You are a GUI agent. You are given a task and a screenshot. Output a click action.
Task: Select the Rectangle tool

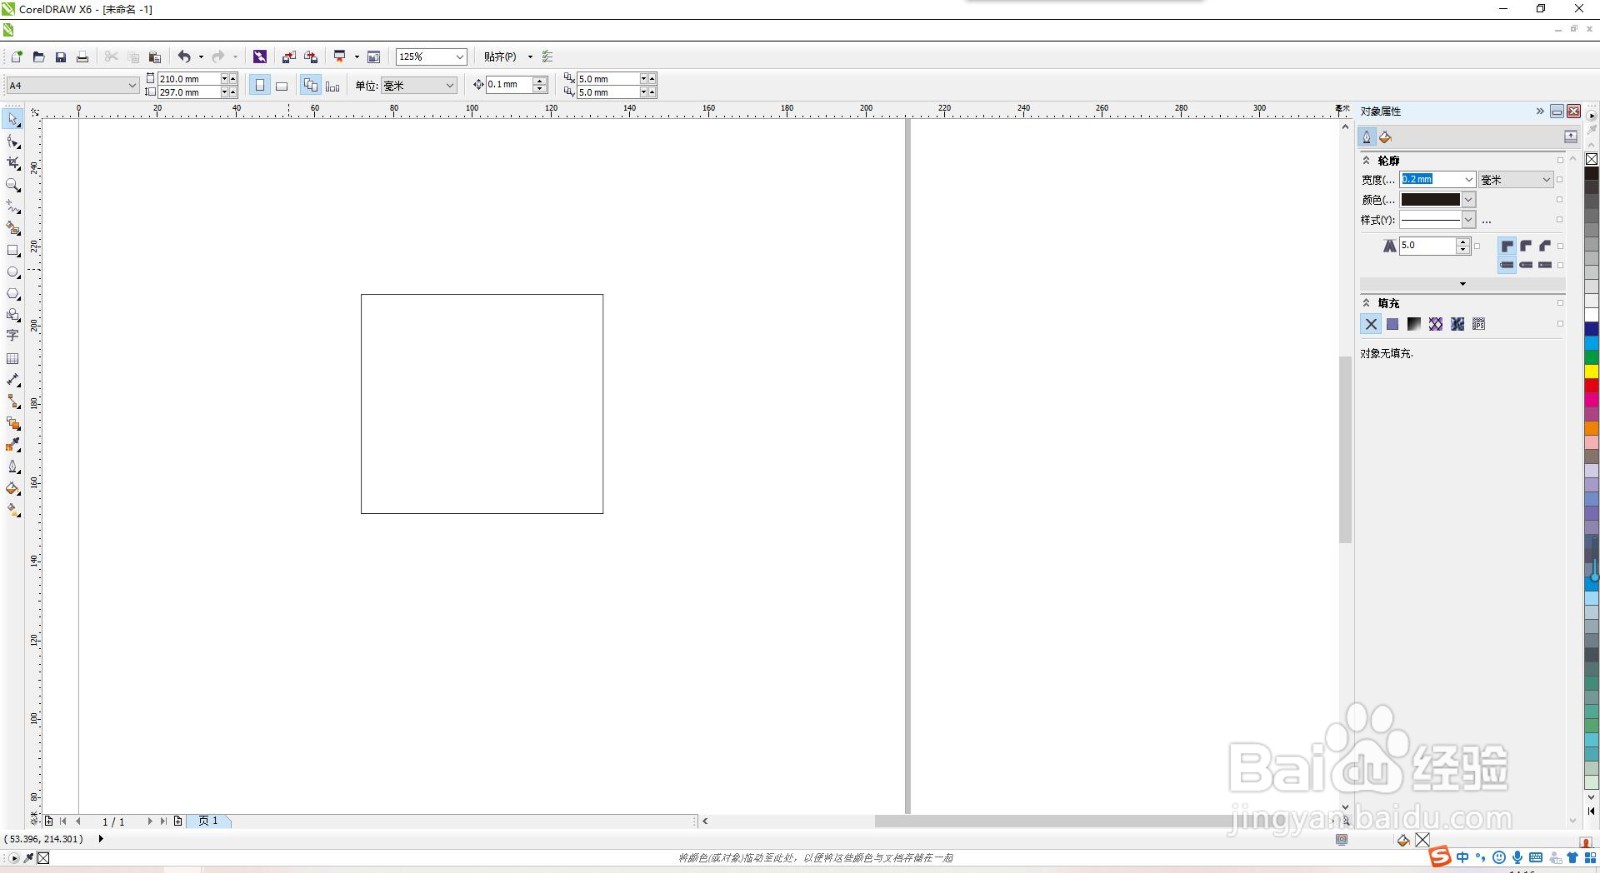tap(13, 250)
